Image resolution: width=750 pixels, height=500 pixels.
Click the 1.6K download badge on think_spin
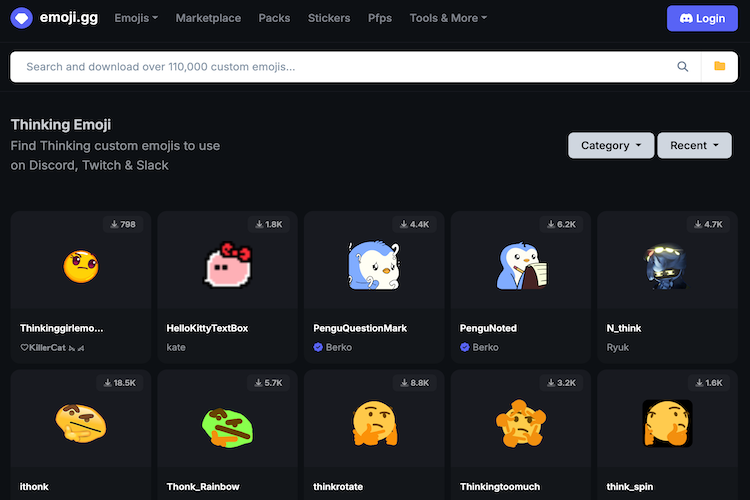point(709,383)
